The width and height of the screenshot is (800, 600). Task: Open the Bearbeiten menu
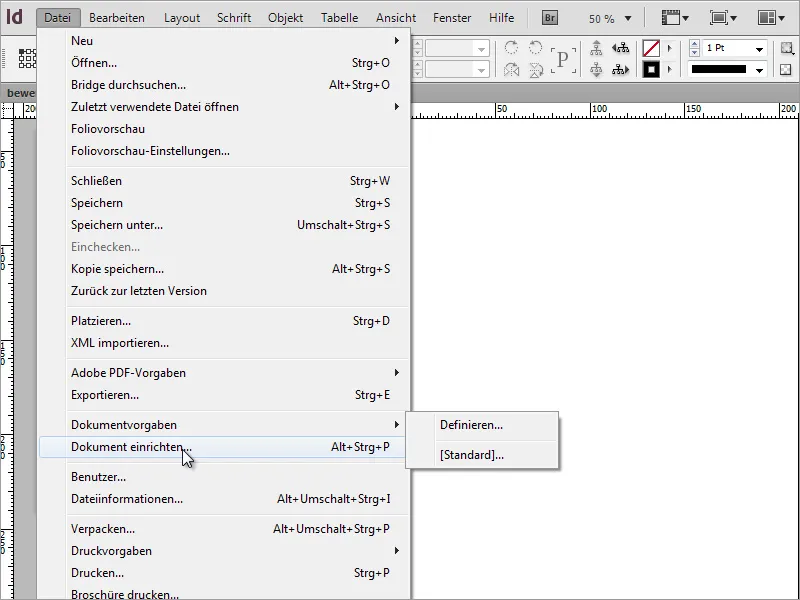[x=117, y=18]
